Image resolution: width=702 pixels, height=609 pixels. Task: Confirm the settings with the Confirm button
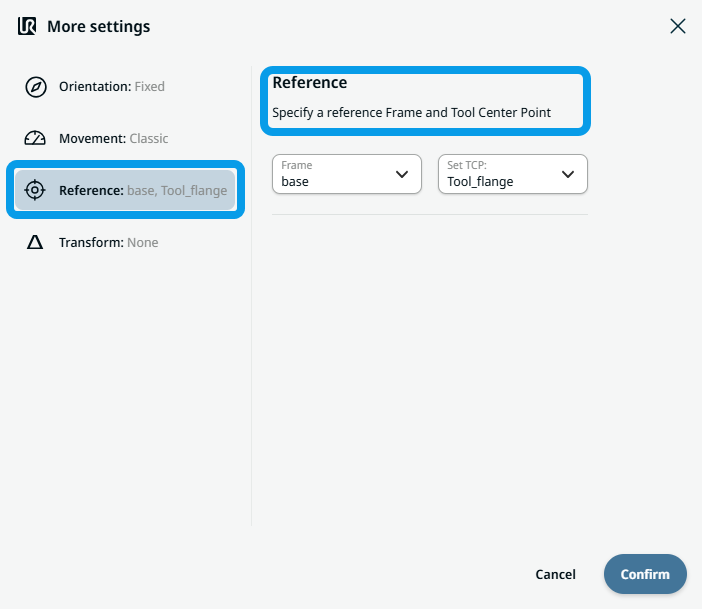coord(645,574)
